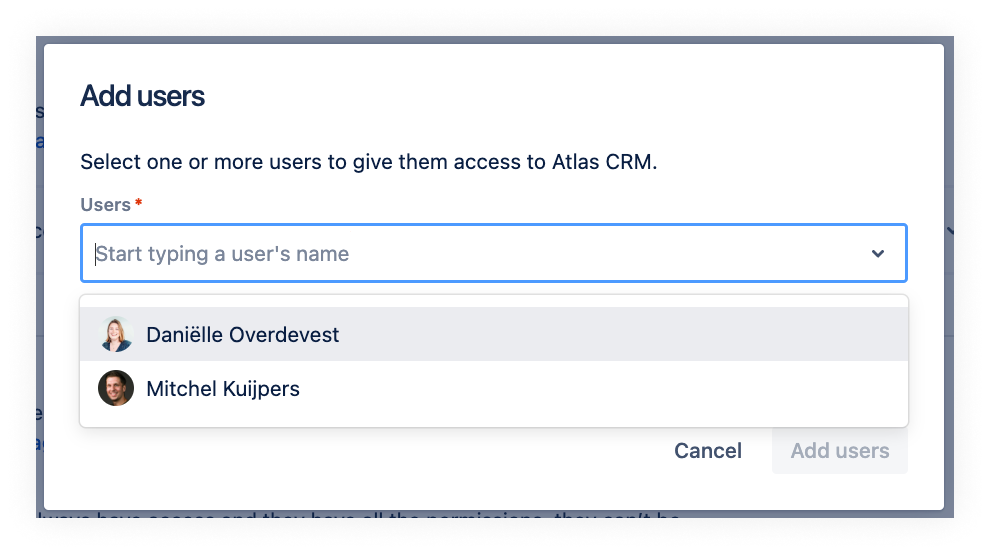This screenshot has width=990, height=554.
Task: Click Daniëlle Overdevest's avatar photo
Action: pos(116,335)
